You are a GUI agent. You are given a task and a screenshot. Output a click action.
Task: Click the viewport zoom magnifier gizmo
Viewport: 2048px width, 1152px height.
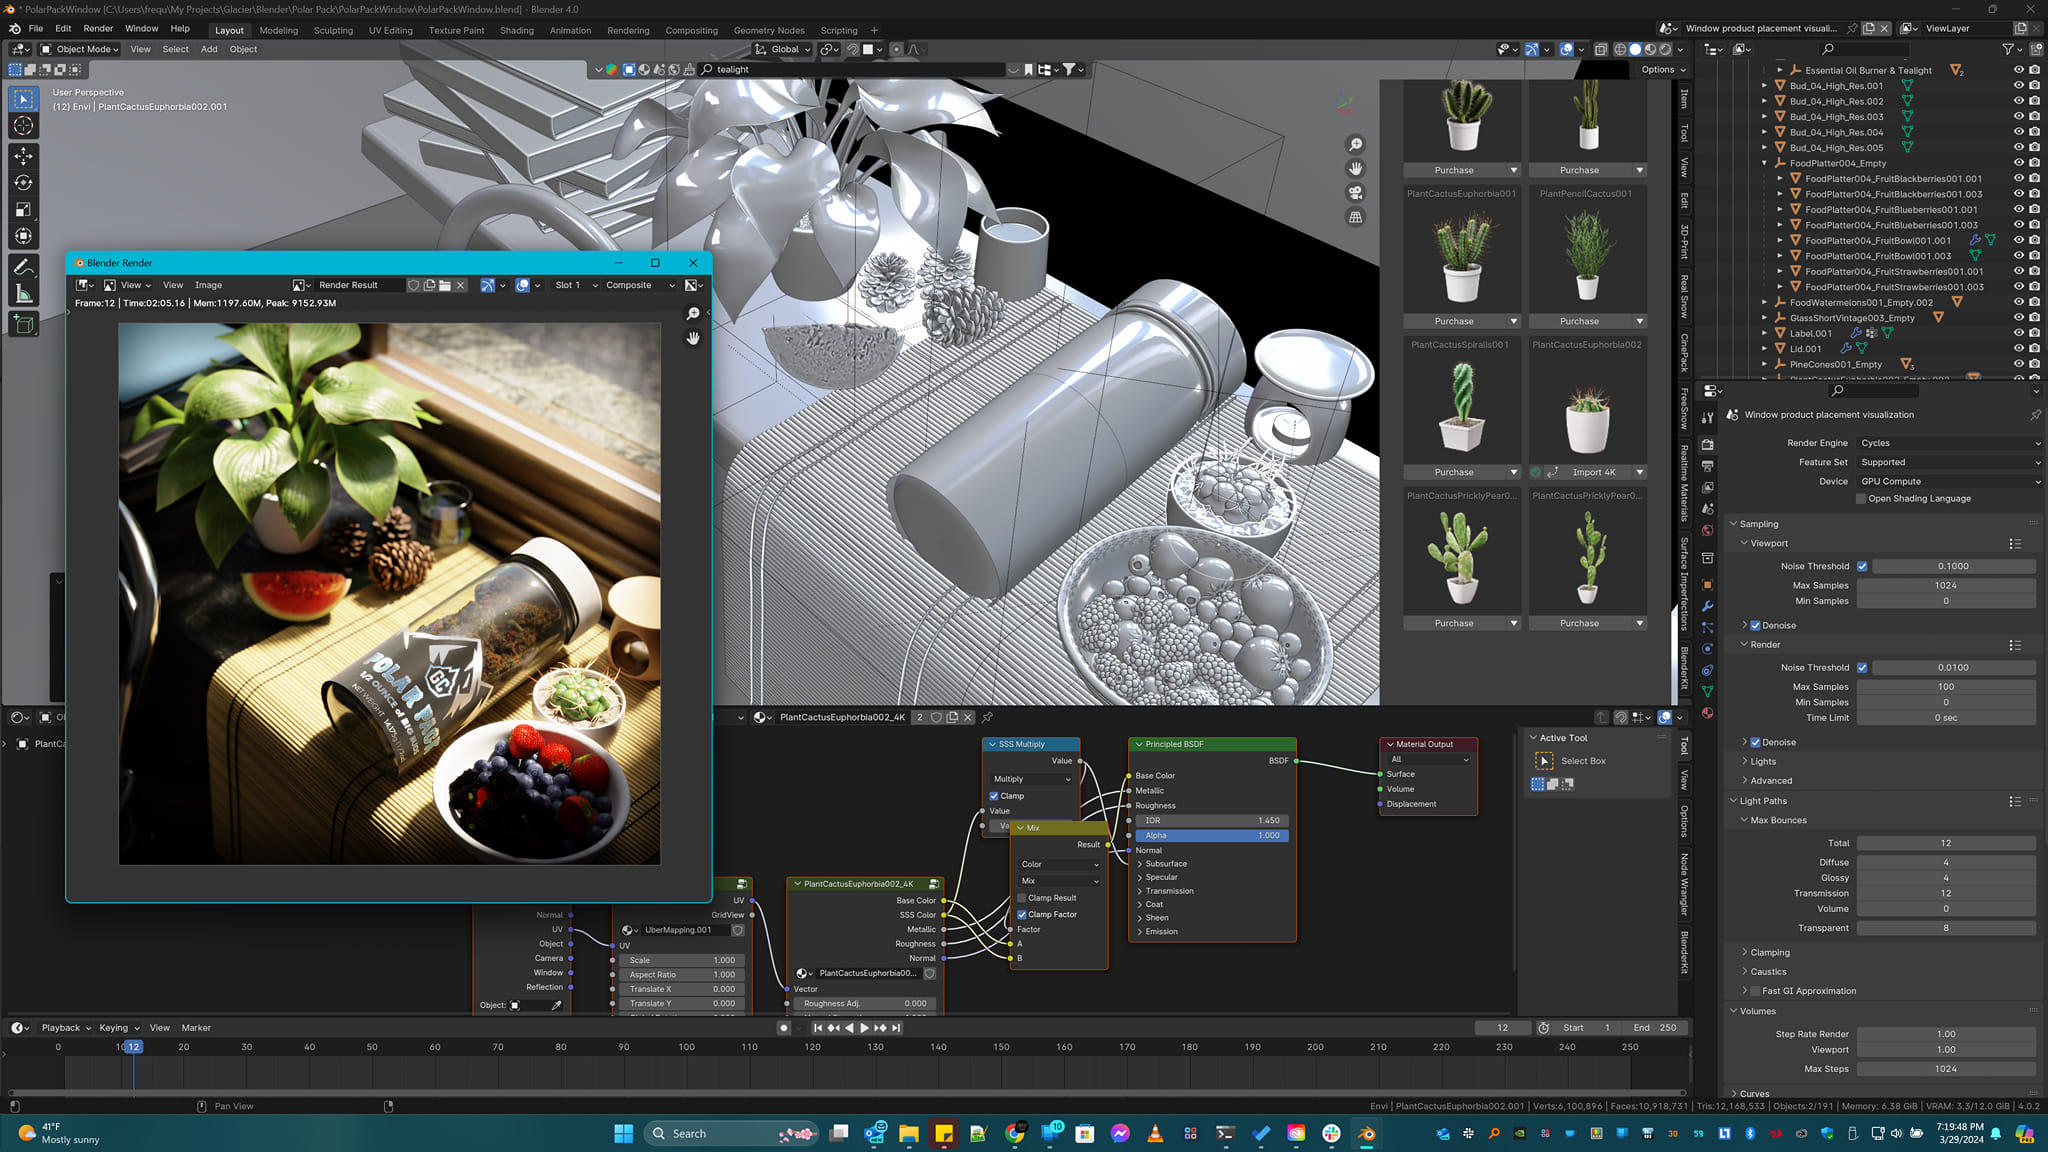pos(1356,145)
